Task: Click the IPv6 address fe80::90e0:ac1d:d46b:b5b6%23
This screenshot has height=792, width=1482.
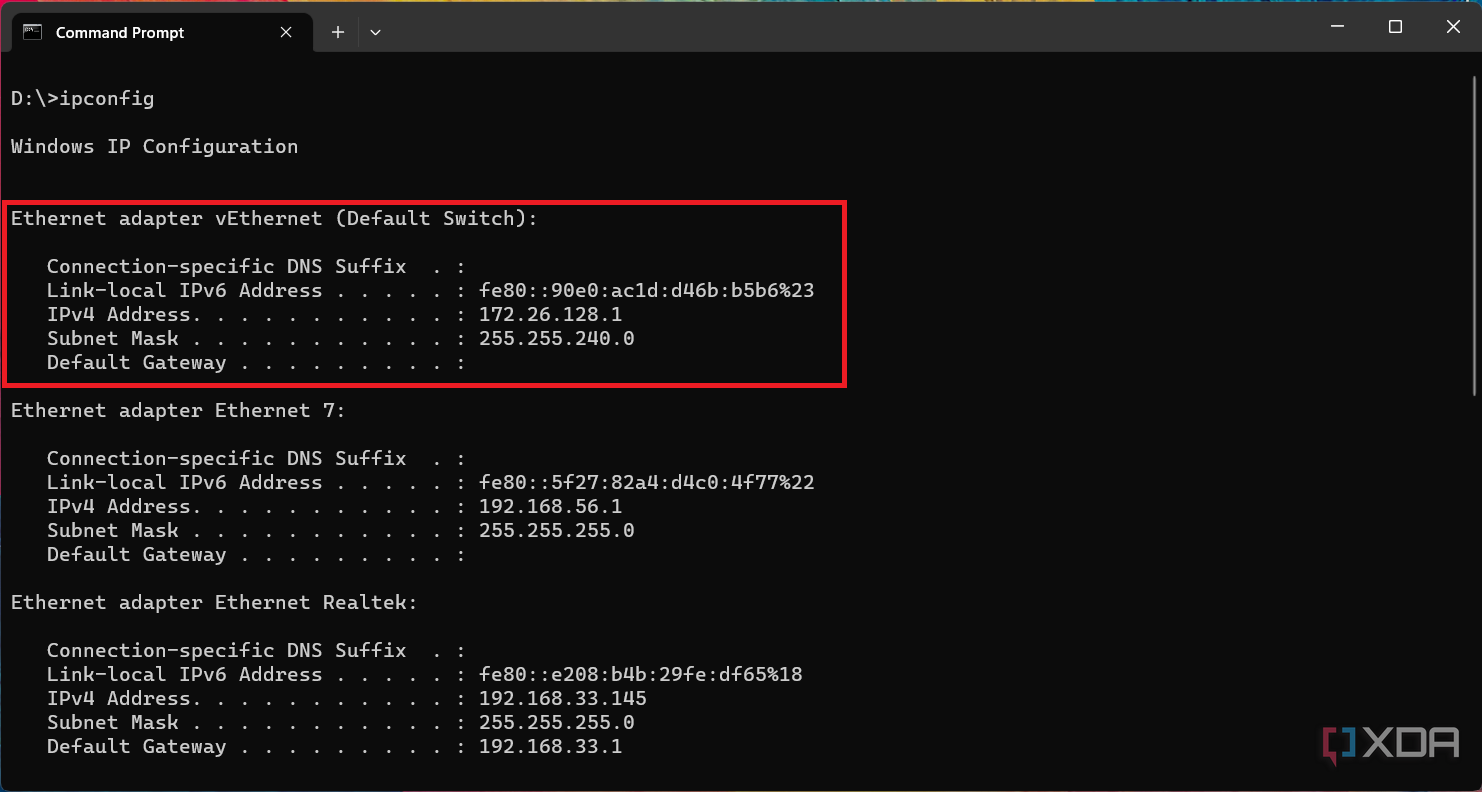Action: [x=647, y=290]
